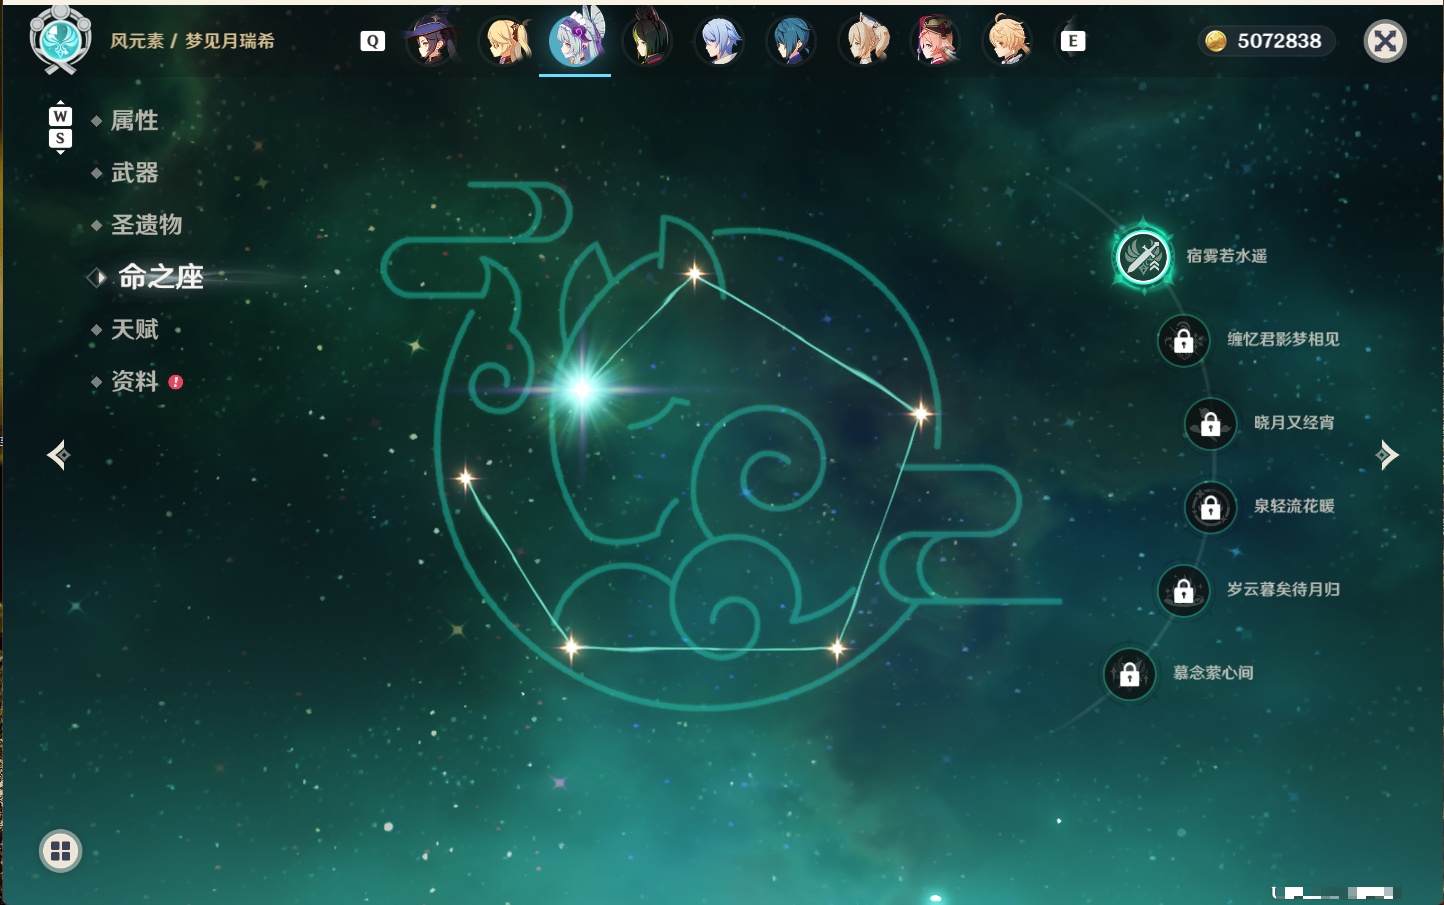Image resolution: width=1444 pixels, height=905 pixels.
Task: Select locked constellation 缠忆君影梦相见 icon
Action: (1183, 340)
